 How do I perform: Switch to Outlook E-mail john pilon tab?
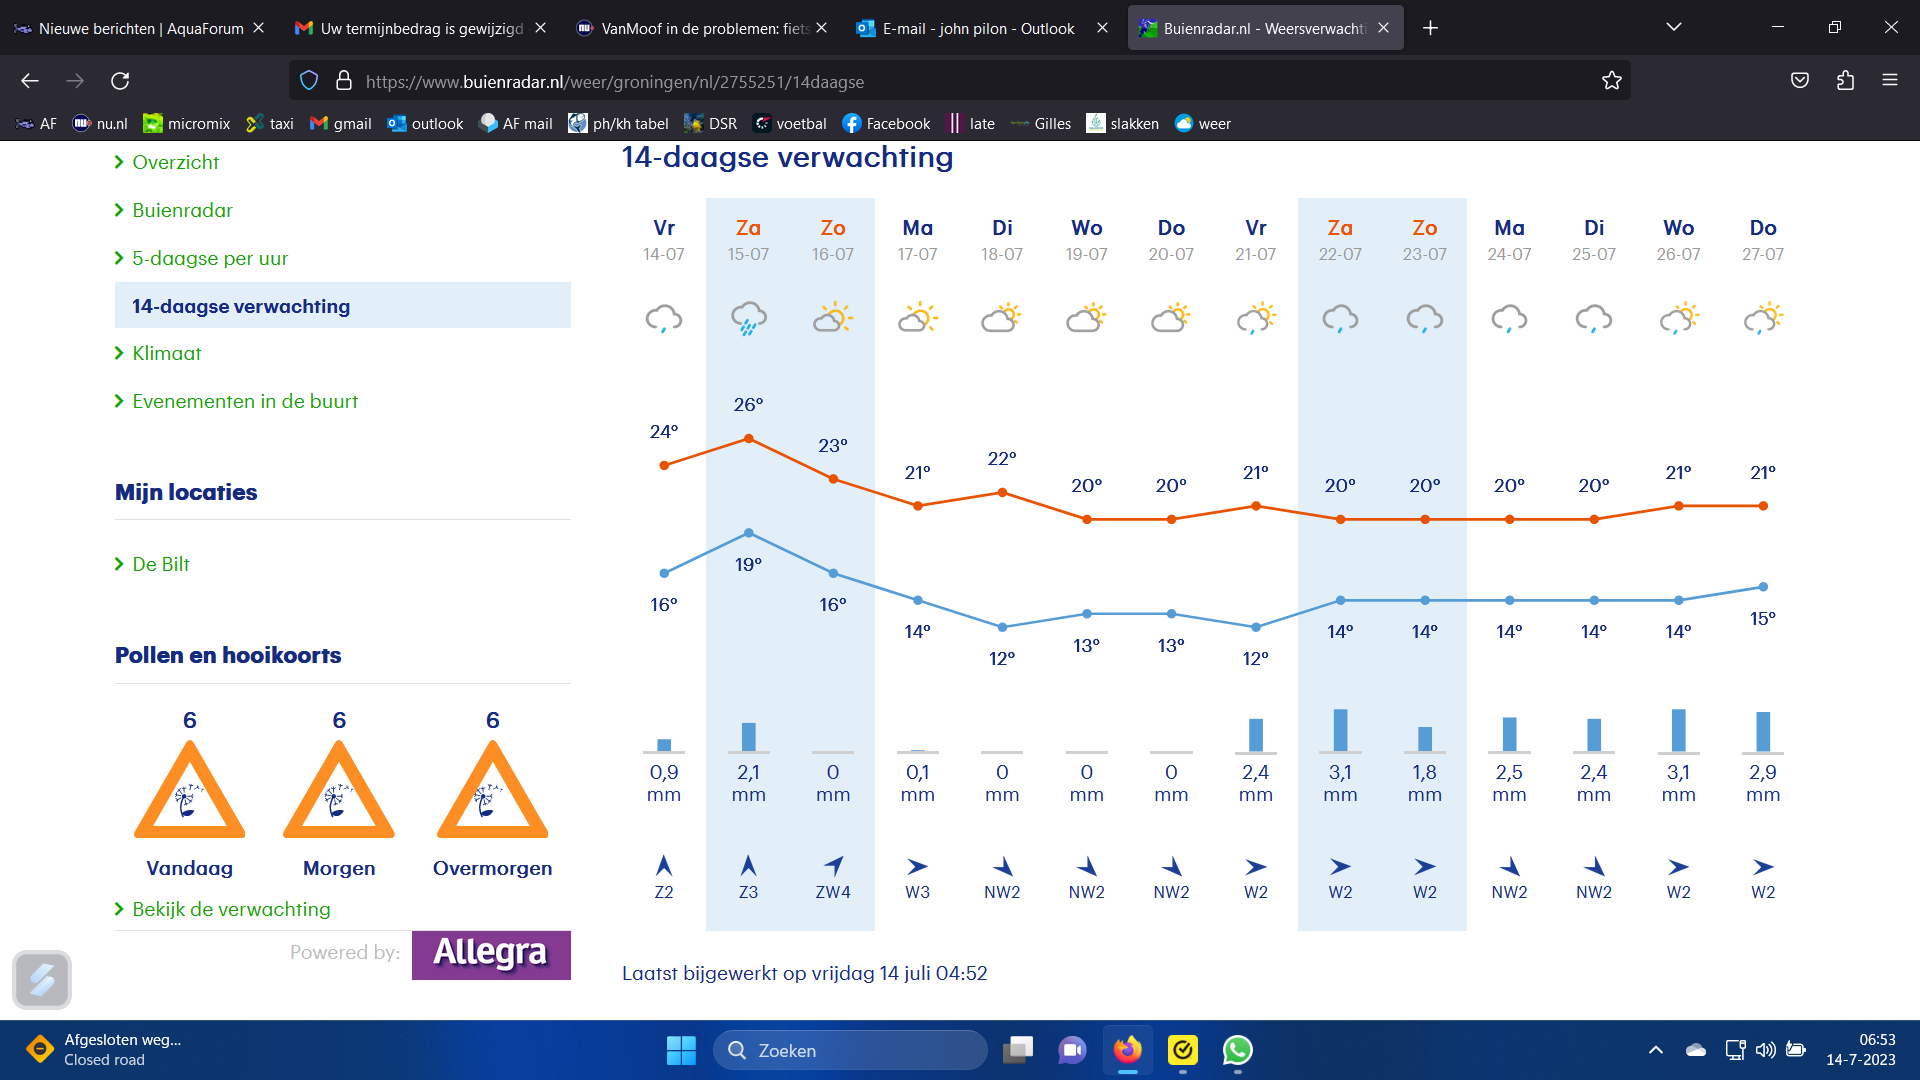(x=977, y=28)
